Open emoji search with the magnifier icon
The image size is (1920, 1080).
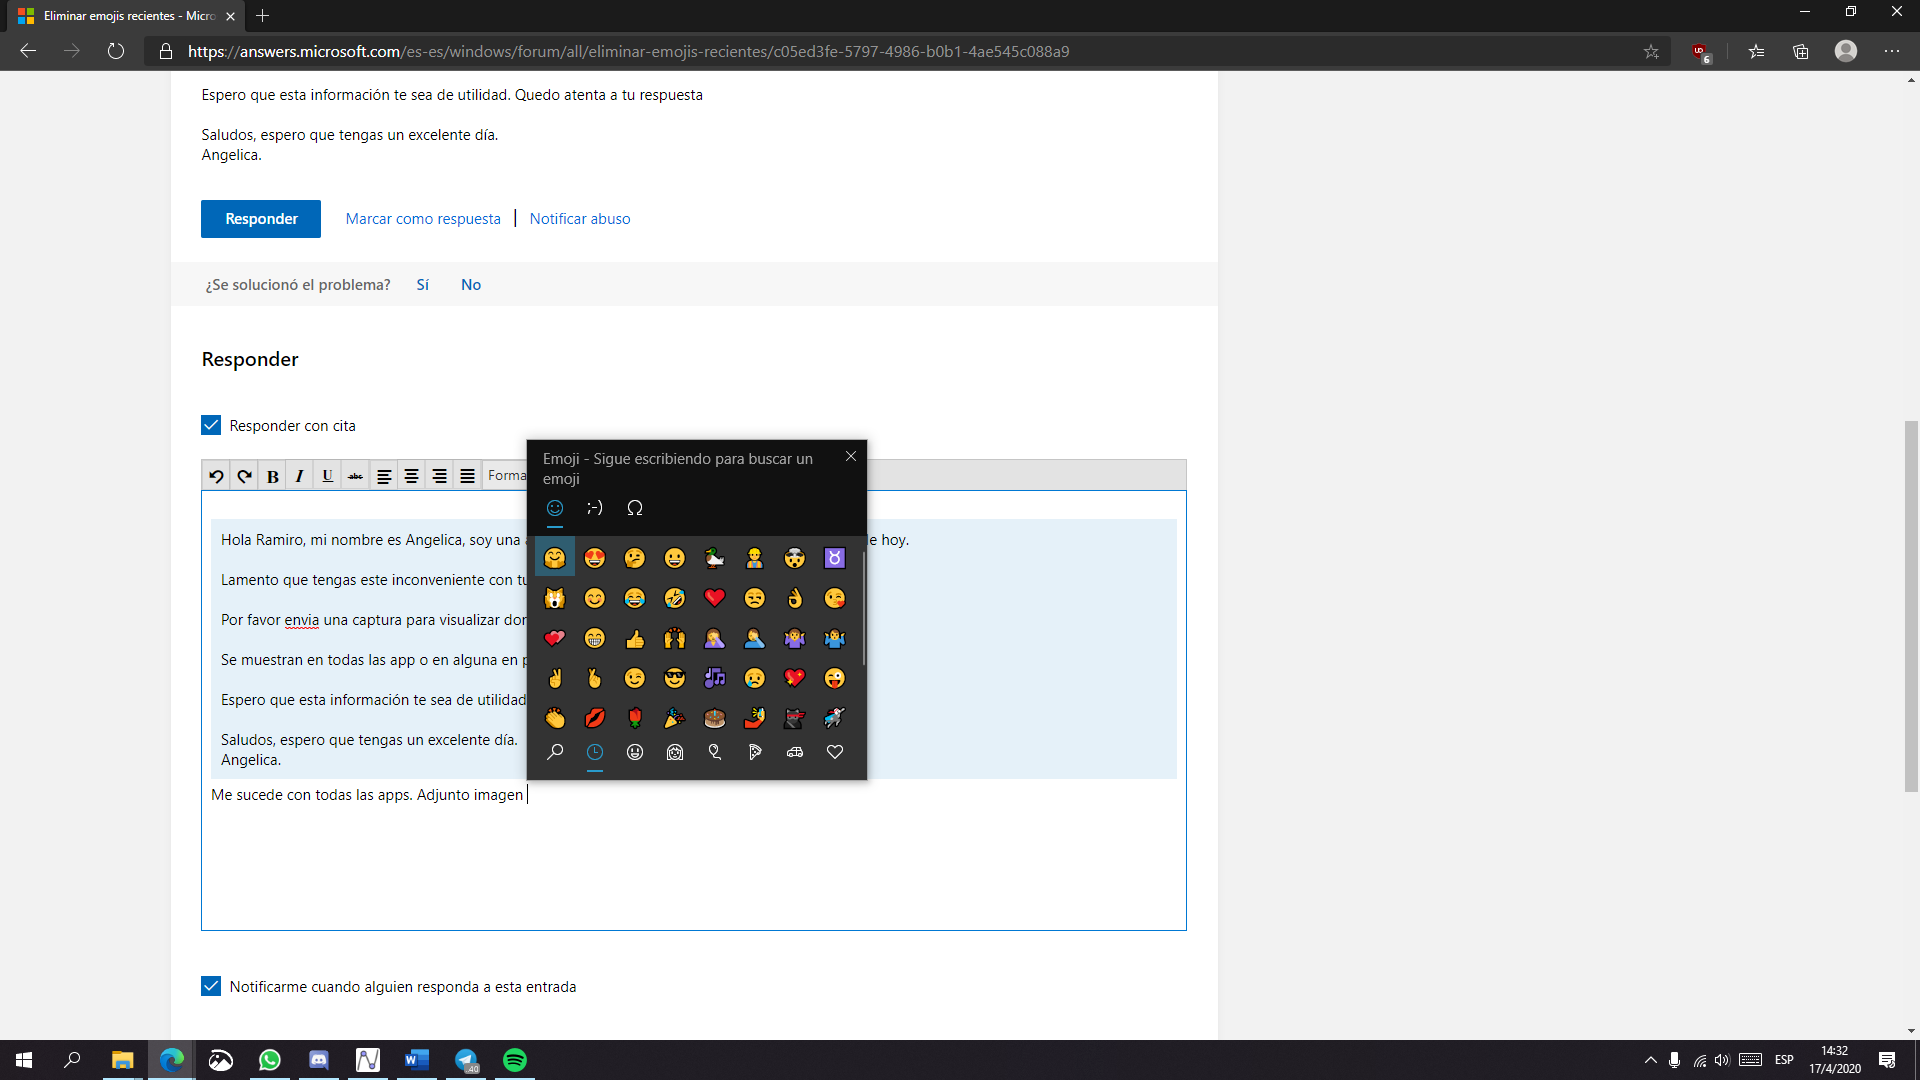[x=555, y=752]
